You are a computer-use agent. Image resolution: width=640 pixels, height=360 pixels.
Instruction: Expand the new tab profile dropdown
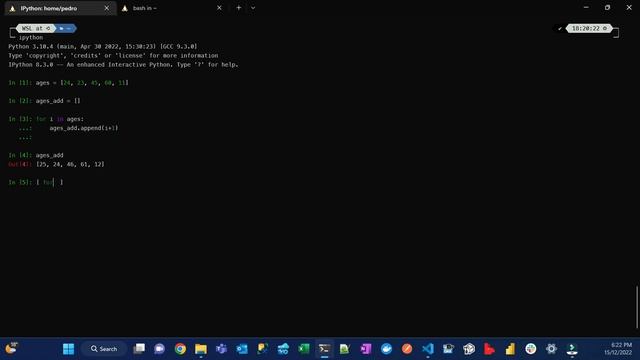click(253, 8)
